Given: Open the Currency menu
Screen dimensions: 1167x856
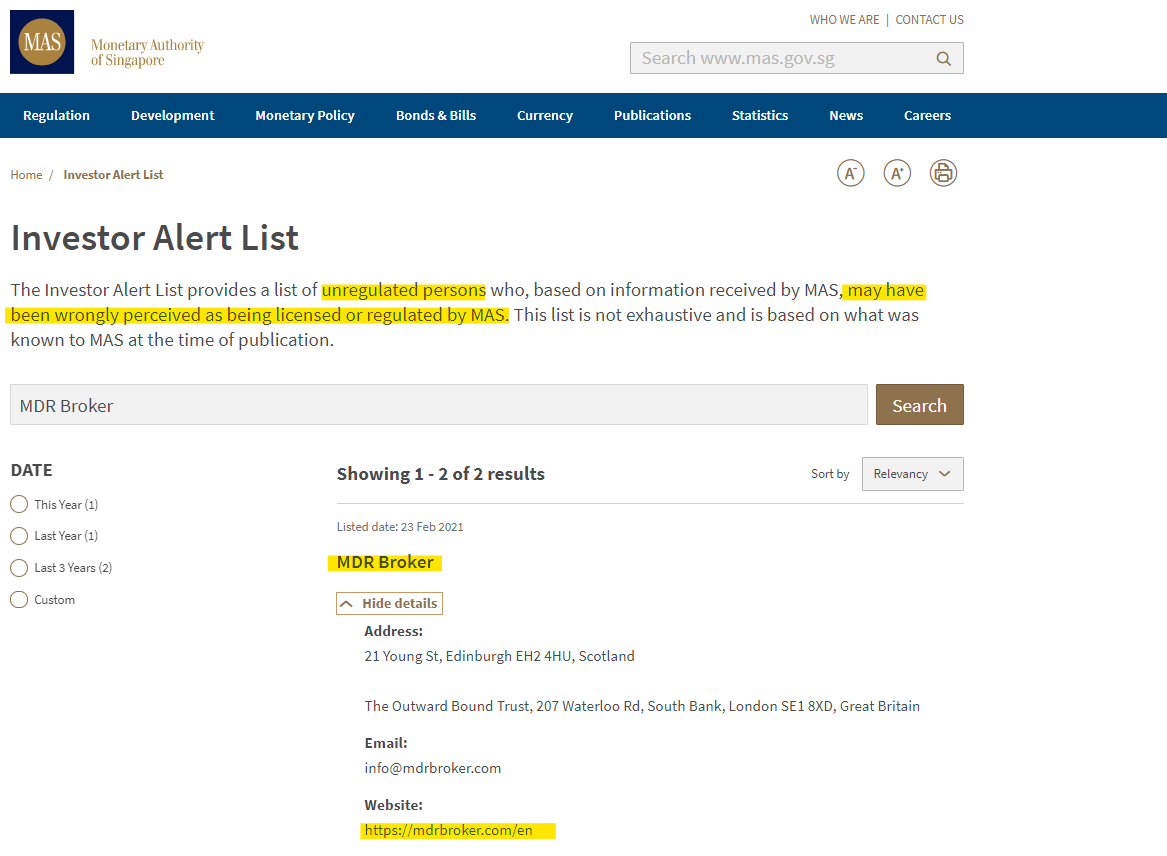Looking at the screenshot, I should tap(545, 115).
